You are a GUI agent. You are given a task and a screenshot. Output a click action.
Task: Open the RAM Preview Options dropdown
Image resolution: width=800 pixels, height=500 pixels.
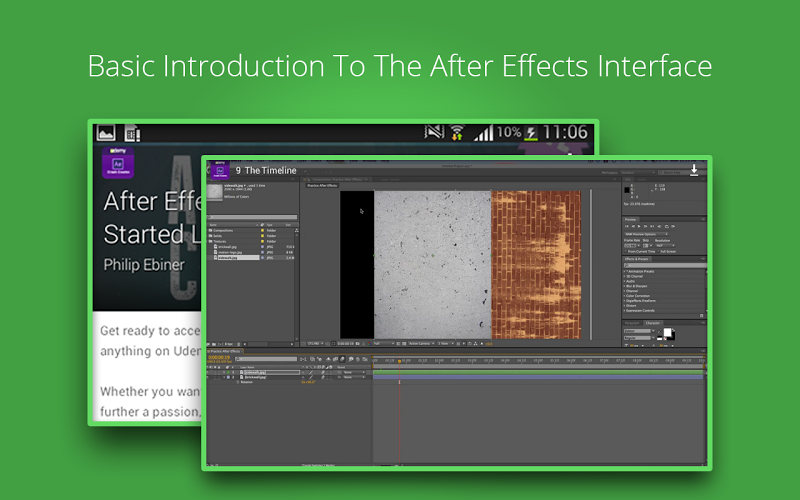point(646,234)
